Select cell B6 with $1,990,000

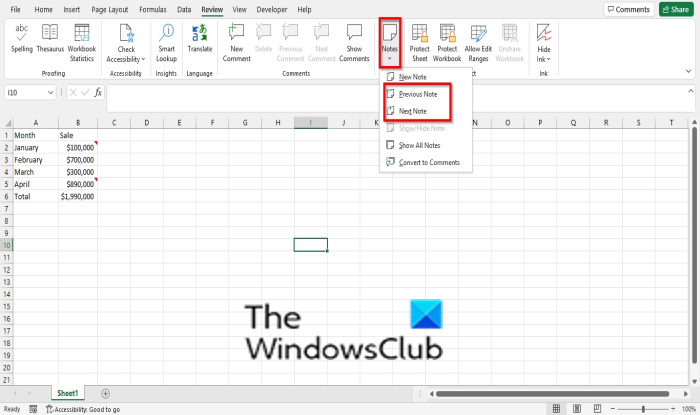point(78,196)
